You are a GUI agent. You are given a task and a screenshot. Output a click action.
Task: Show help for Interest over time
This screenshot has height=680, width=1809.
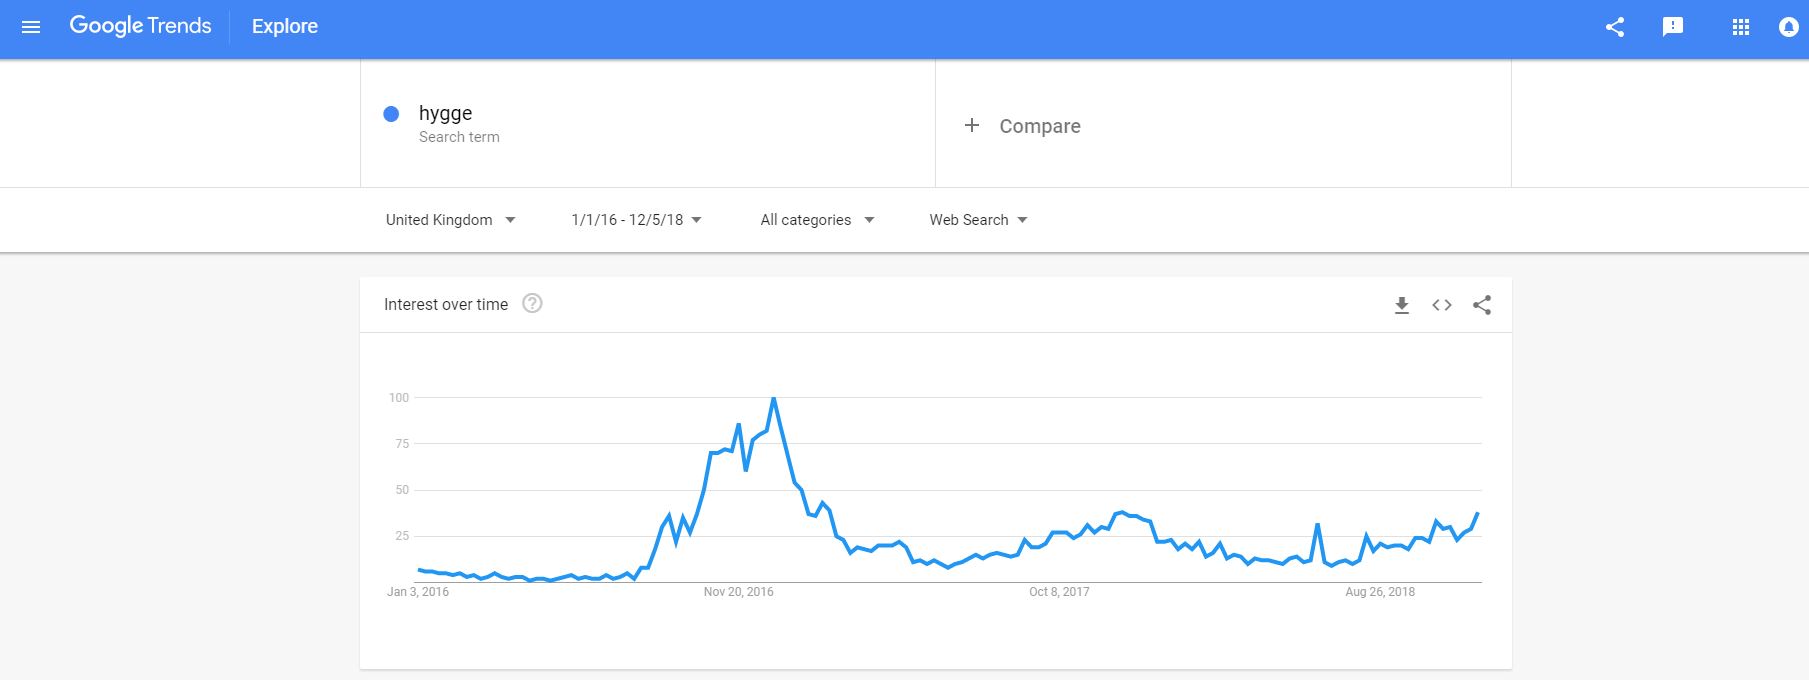tap(533, 303)
